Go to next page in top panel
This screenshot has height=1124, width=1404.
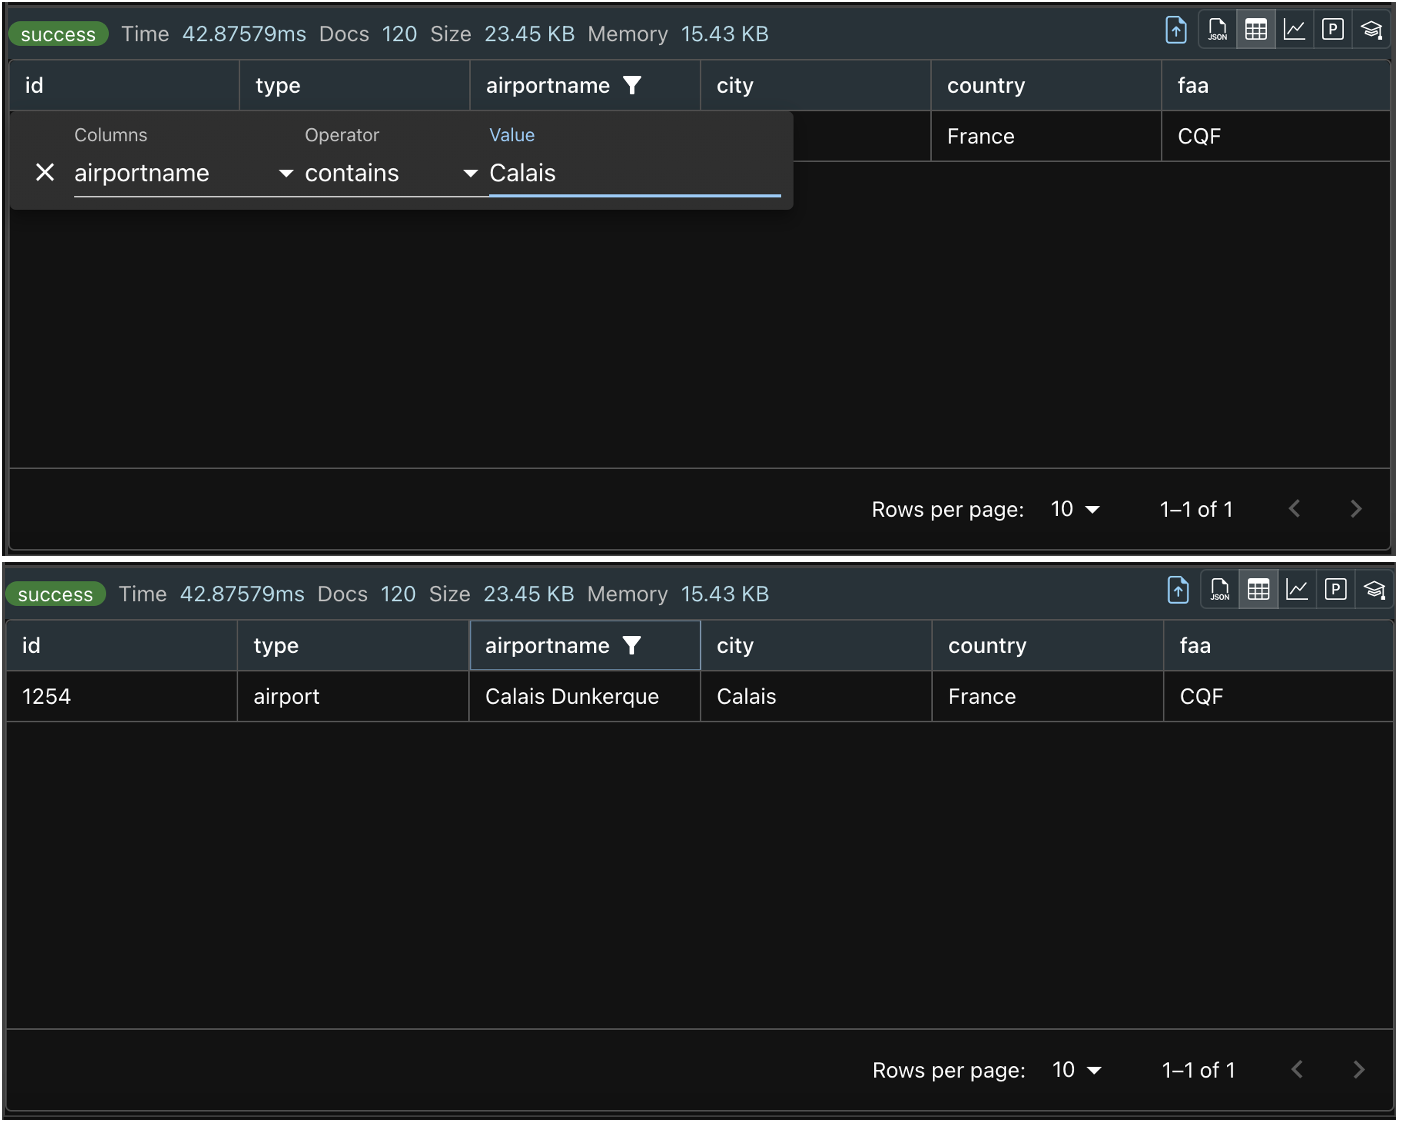(x=1356, y=509)
